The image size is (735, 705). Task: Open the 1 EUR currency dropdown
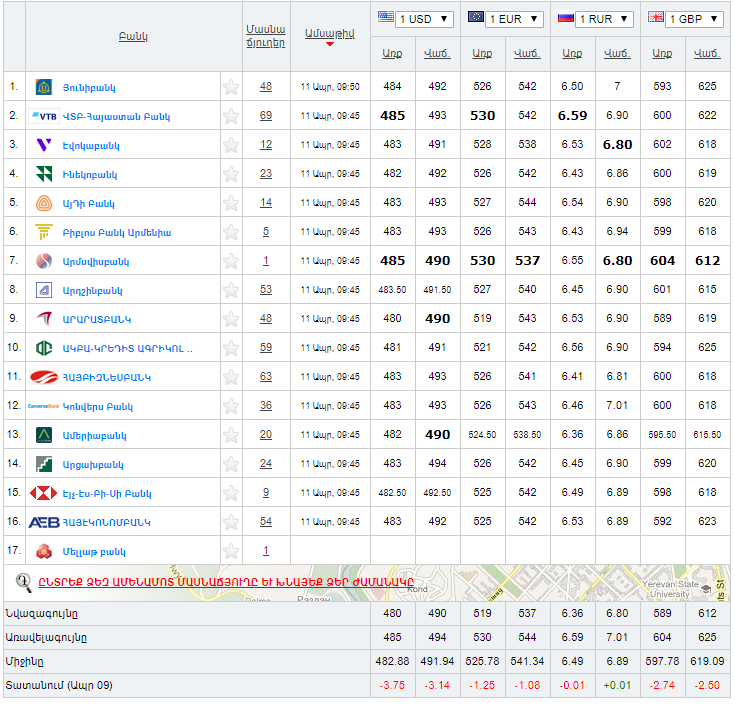[x=506, y=19]
